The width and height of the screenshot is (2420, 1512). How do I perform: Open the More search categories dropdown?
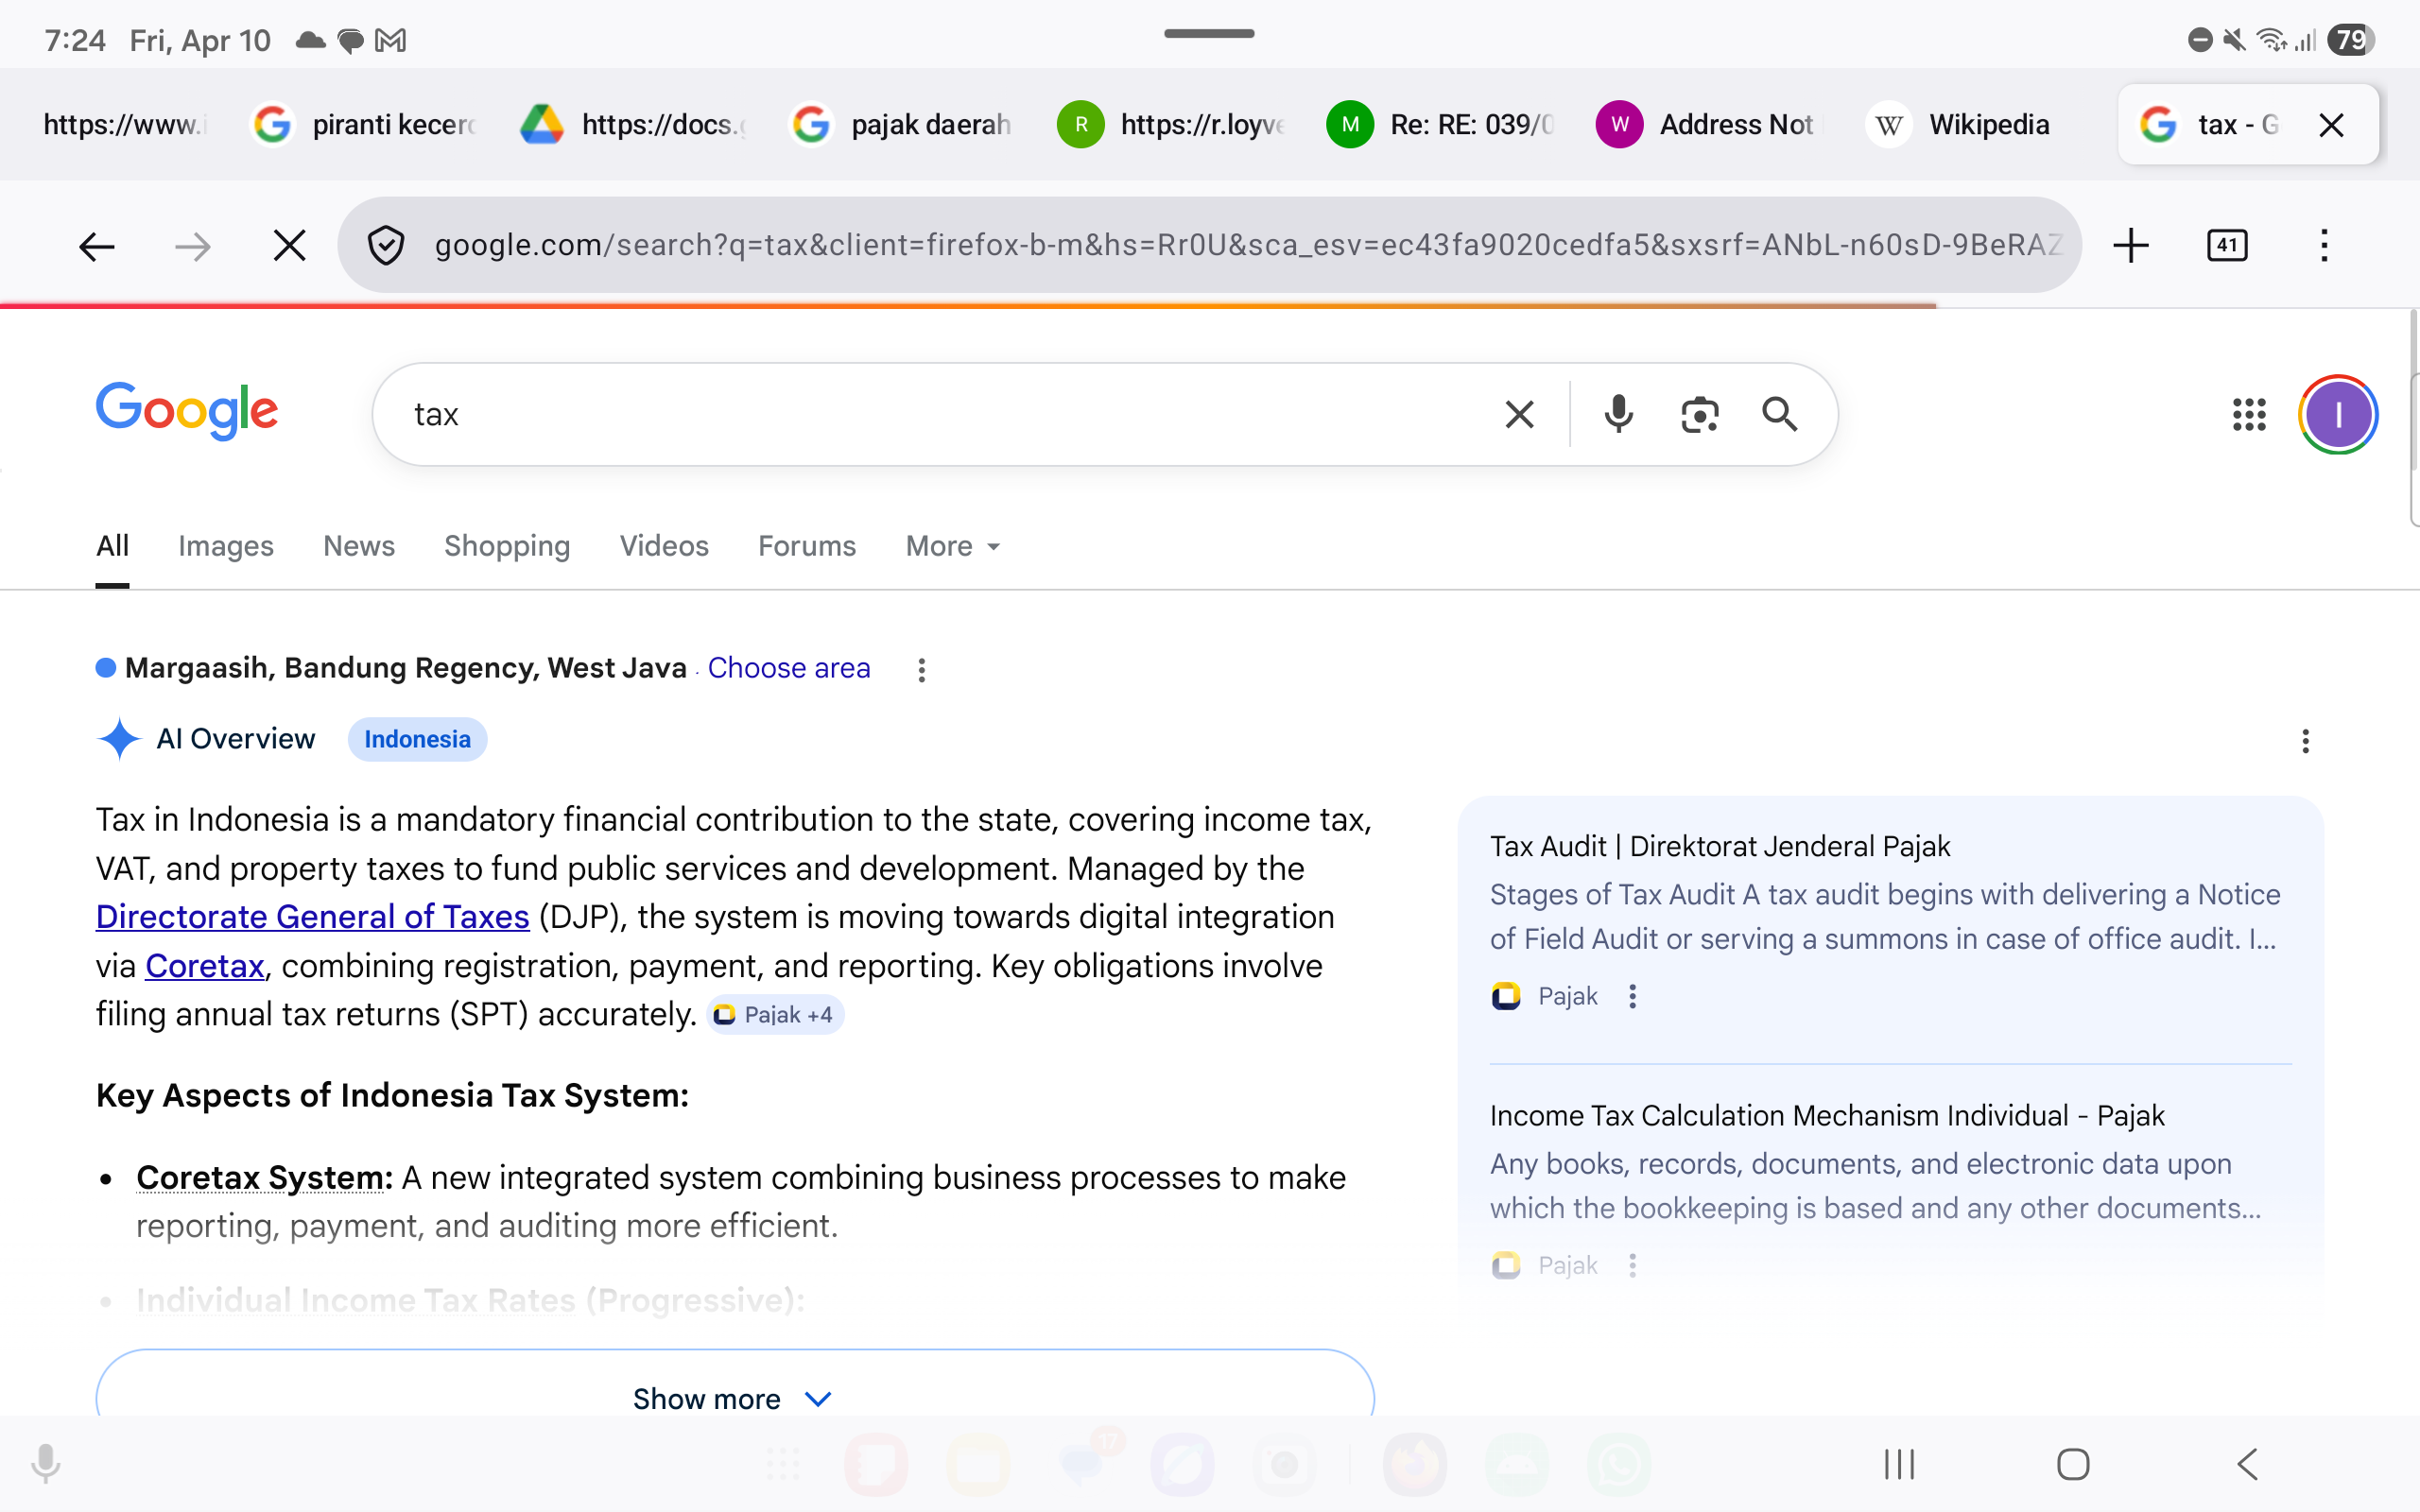[949, 546]
